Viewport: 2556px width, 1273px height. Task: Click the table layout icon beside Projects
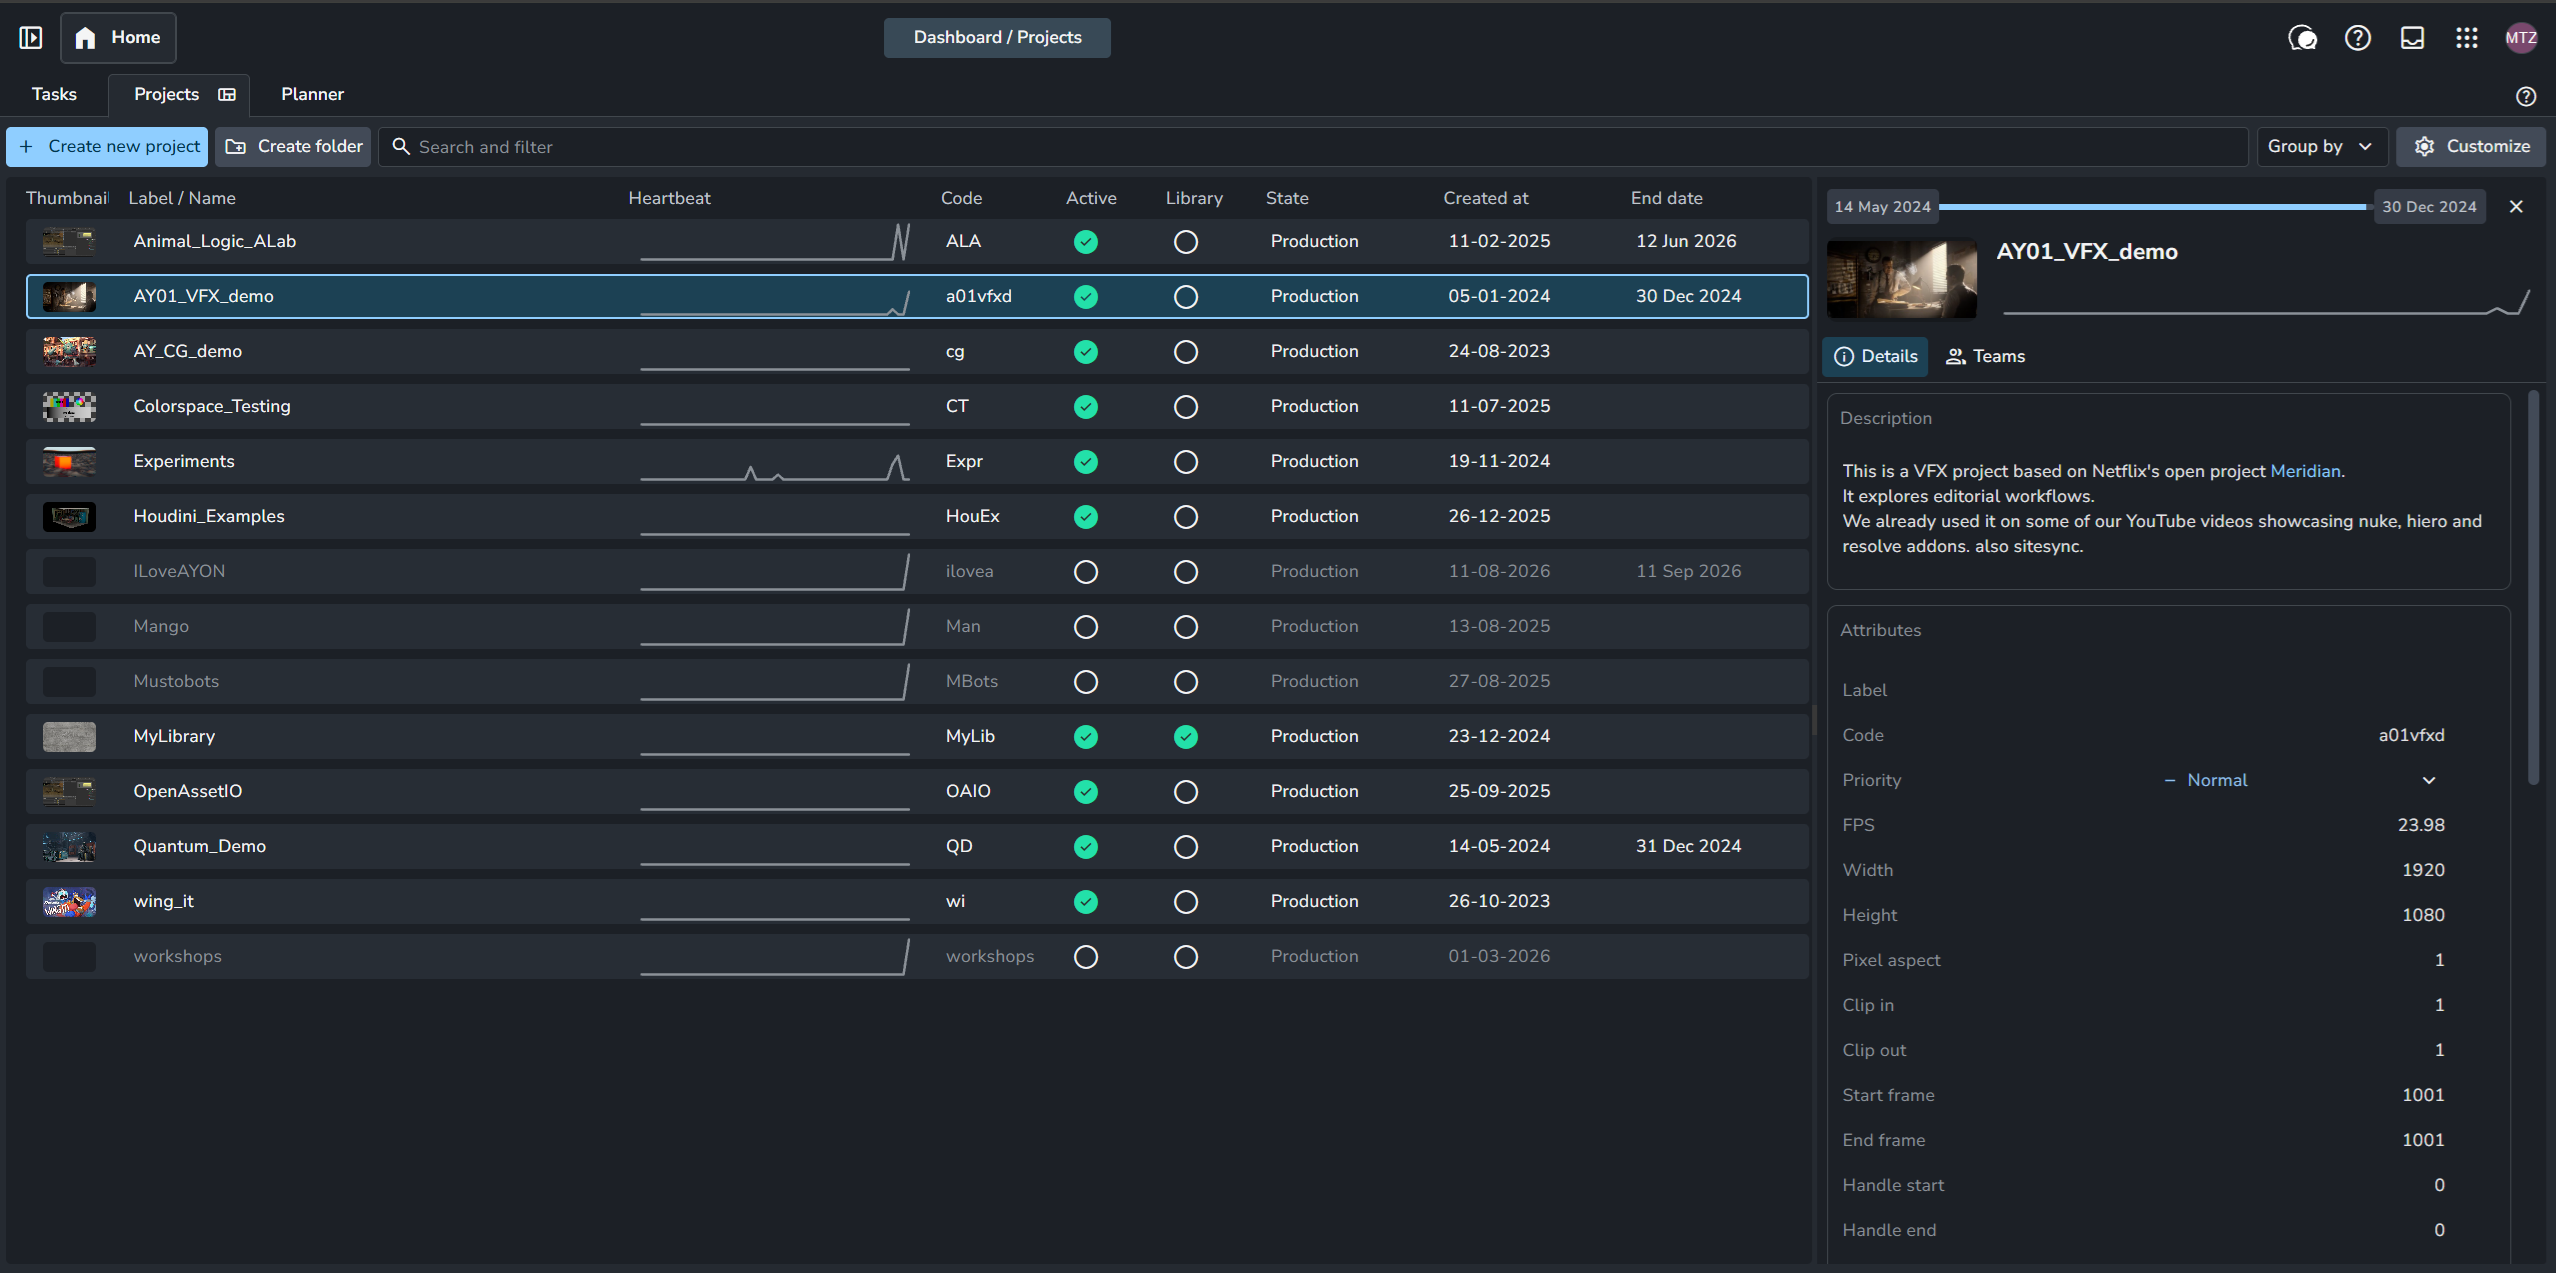click(x=227, y=94)
